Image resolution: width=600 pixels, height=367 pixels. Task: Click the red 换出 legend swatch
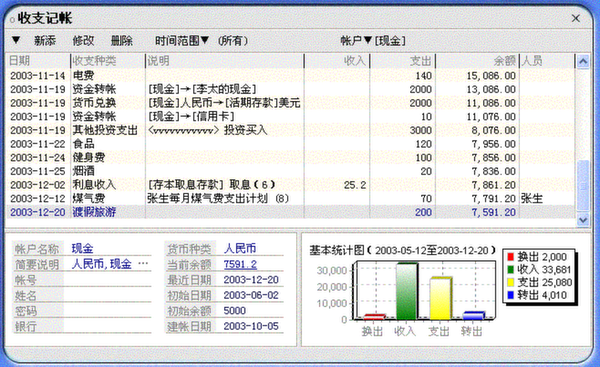[x=510, y=257]
